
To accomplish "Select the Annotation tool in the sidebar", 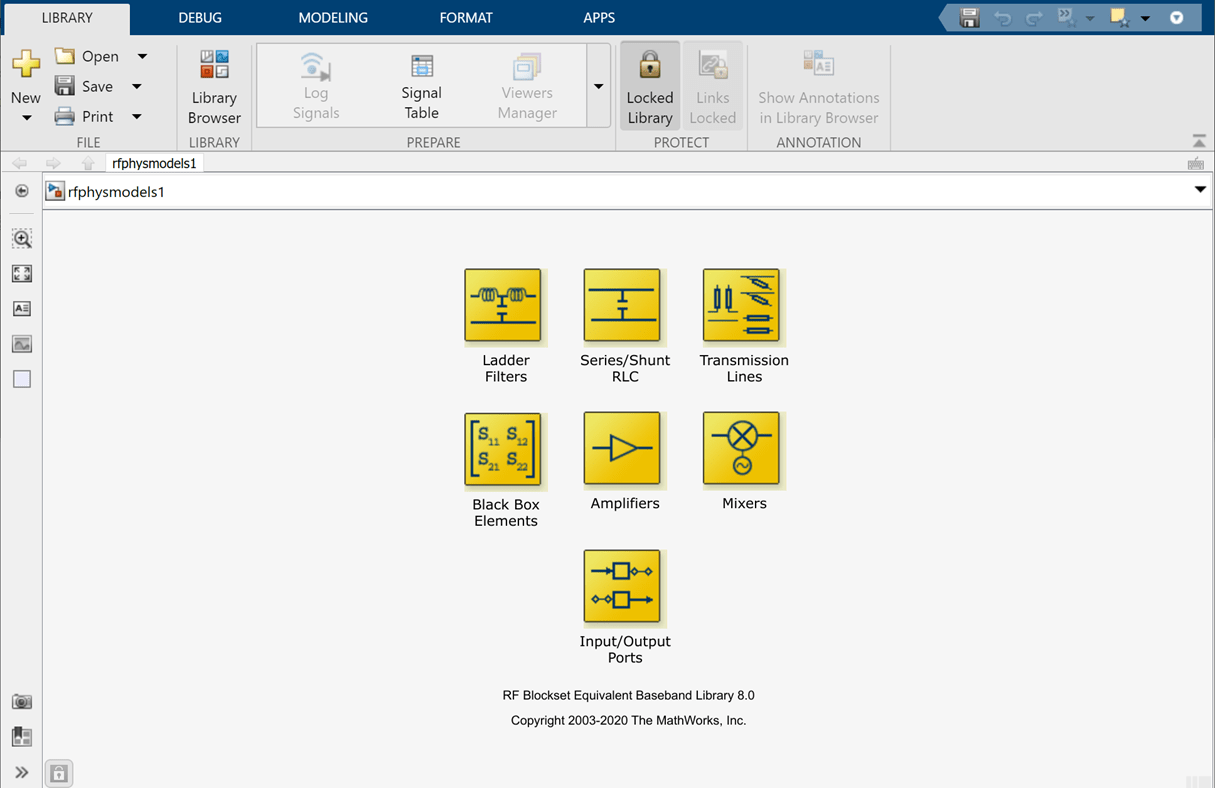I will [x=21, y=308].
